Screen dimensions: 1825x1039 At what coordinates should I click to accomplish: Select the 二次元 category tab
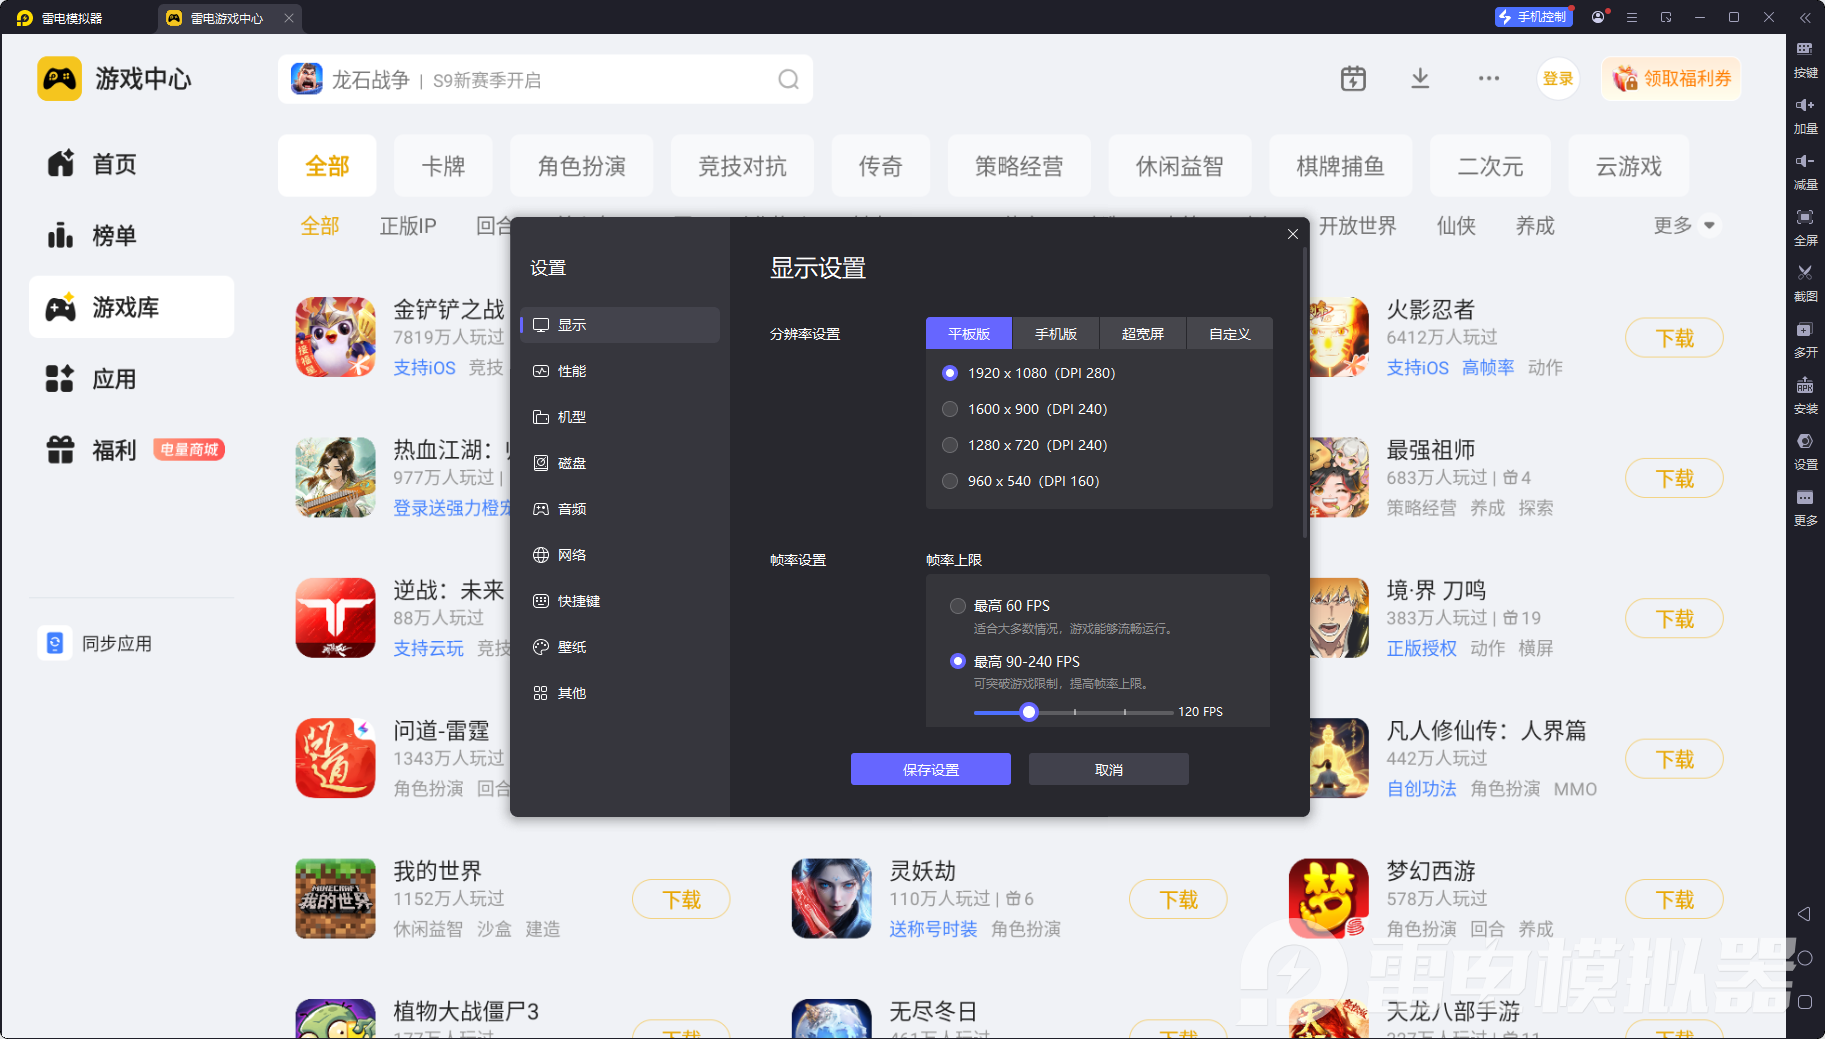coord(1490,166)
